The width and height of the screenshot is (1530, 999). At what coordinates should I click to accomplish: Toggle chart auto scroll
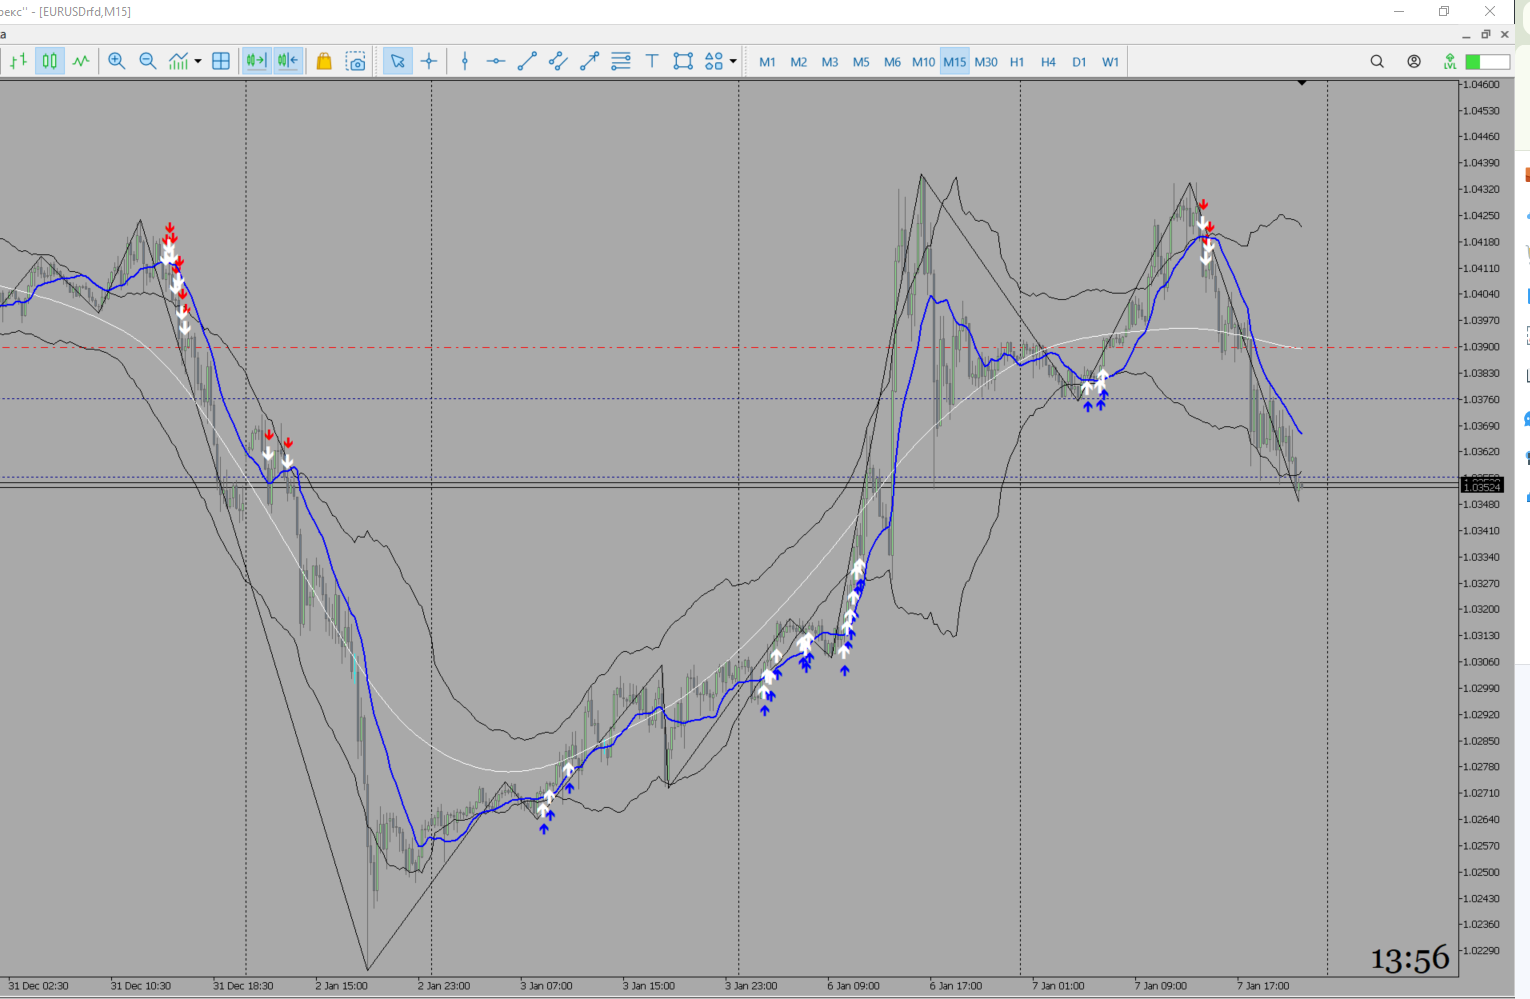(256, 61)
